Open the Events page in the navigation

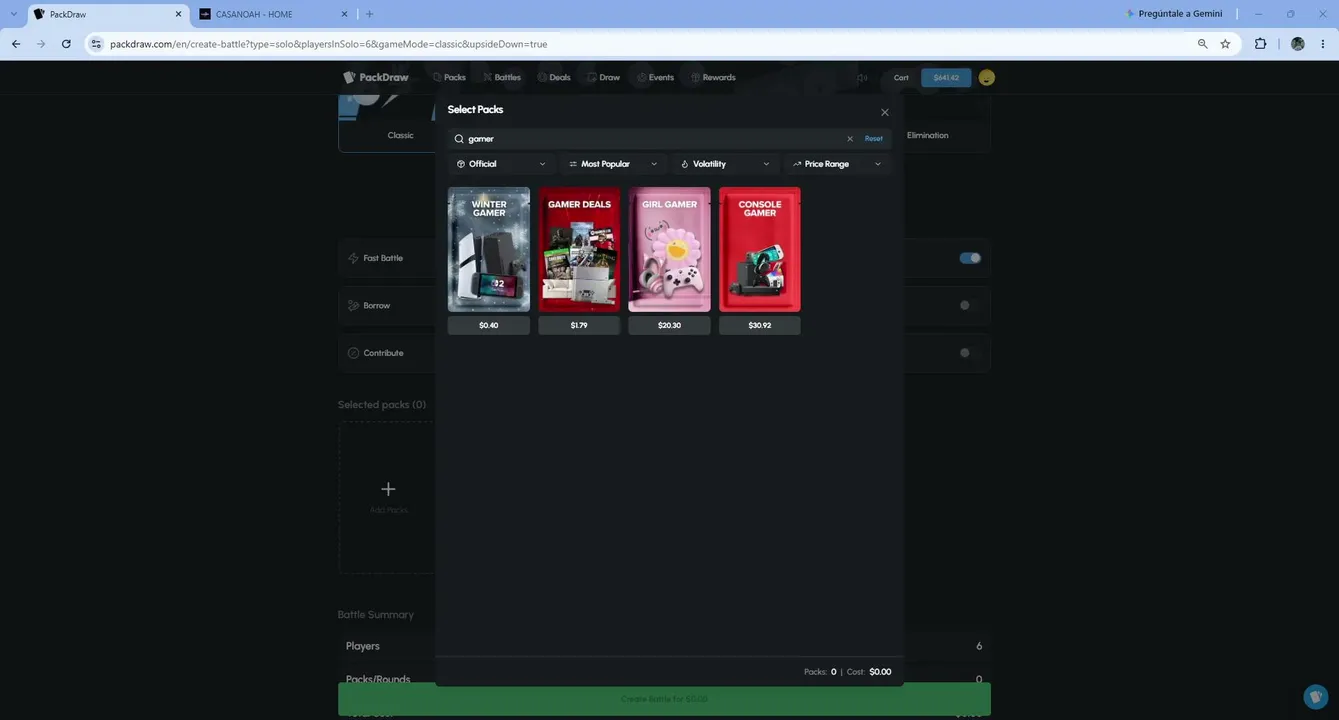tap(656, 77)
